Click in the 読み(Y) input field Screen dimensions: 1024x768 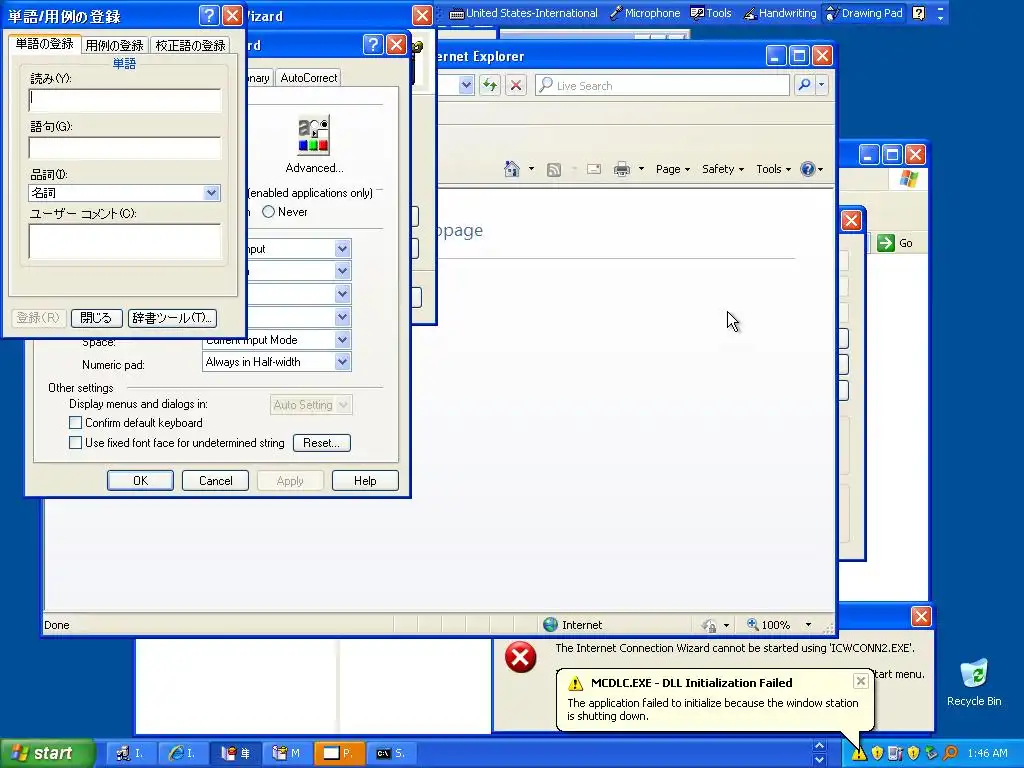point(125,101)
